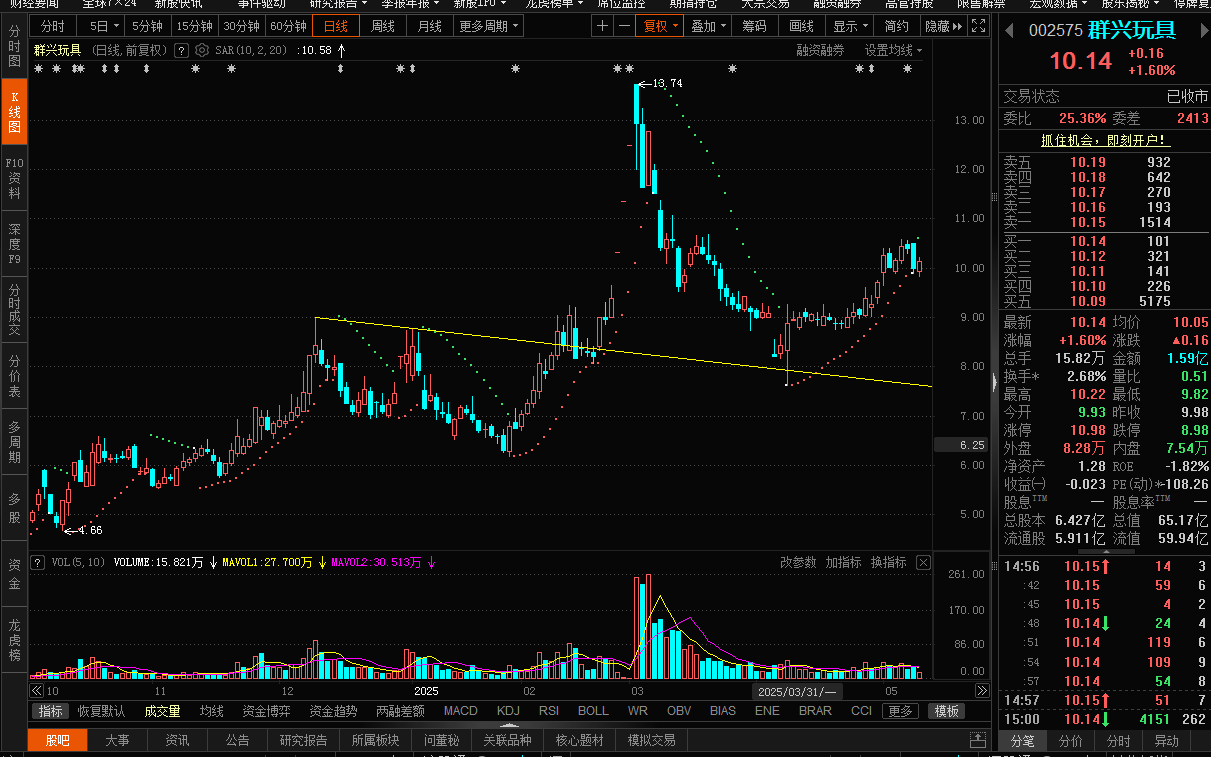The width and height of the screenshot is (1211, 757).
Task: Open the 公告 bottom tab
Action: click(x=237, y=740)
